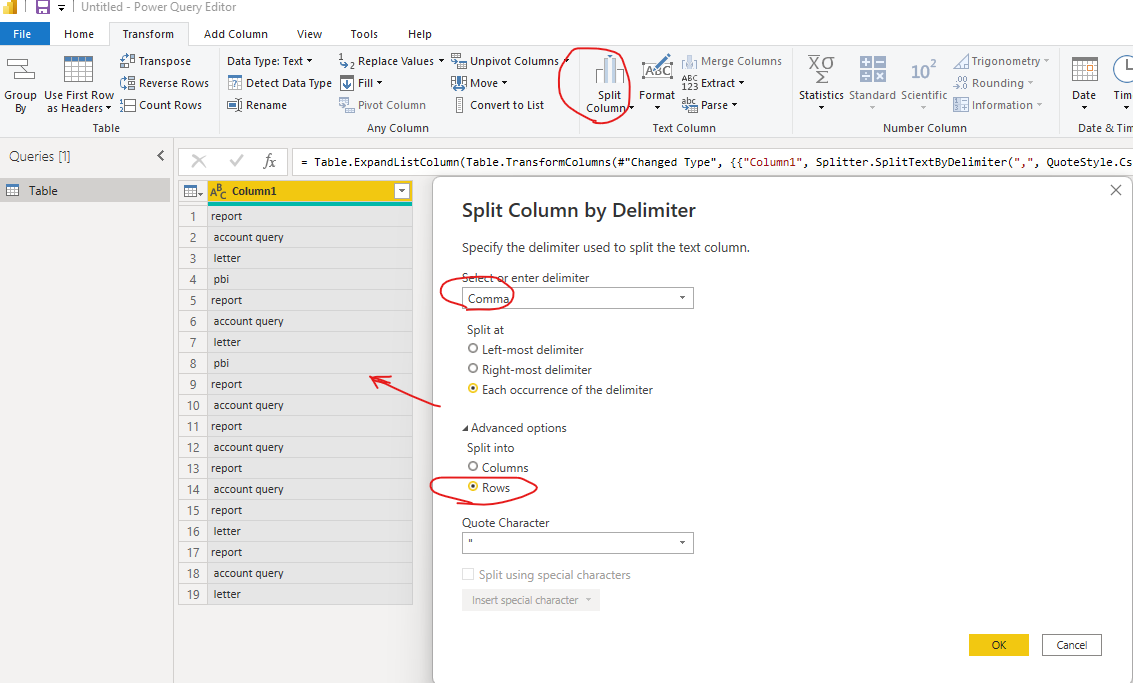Click the Merge Columns button

731,61
